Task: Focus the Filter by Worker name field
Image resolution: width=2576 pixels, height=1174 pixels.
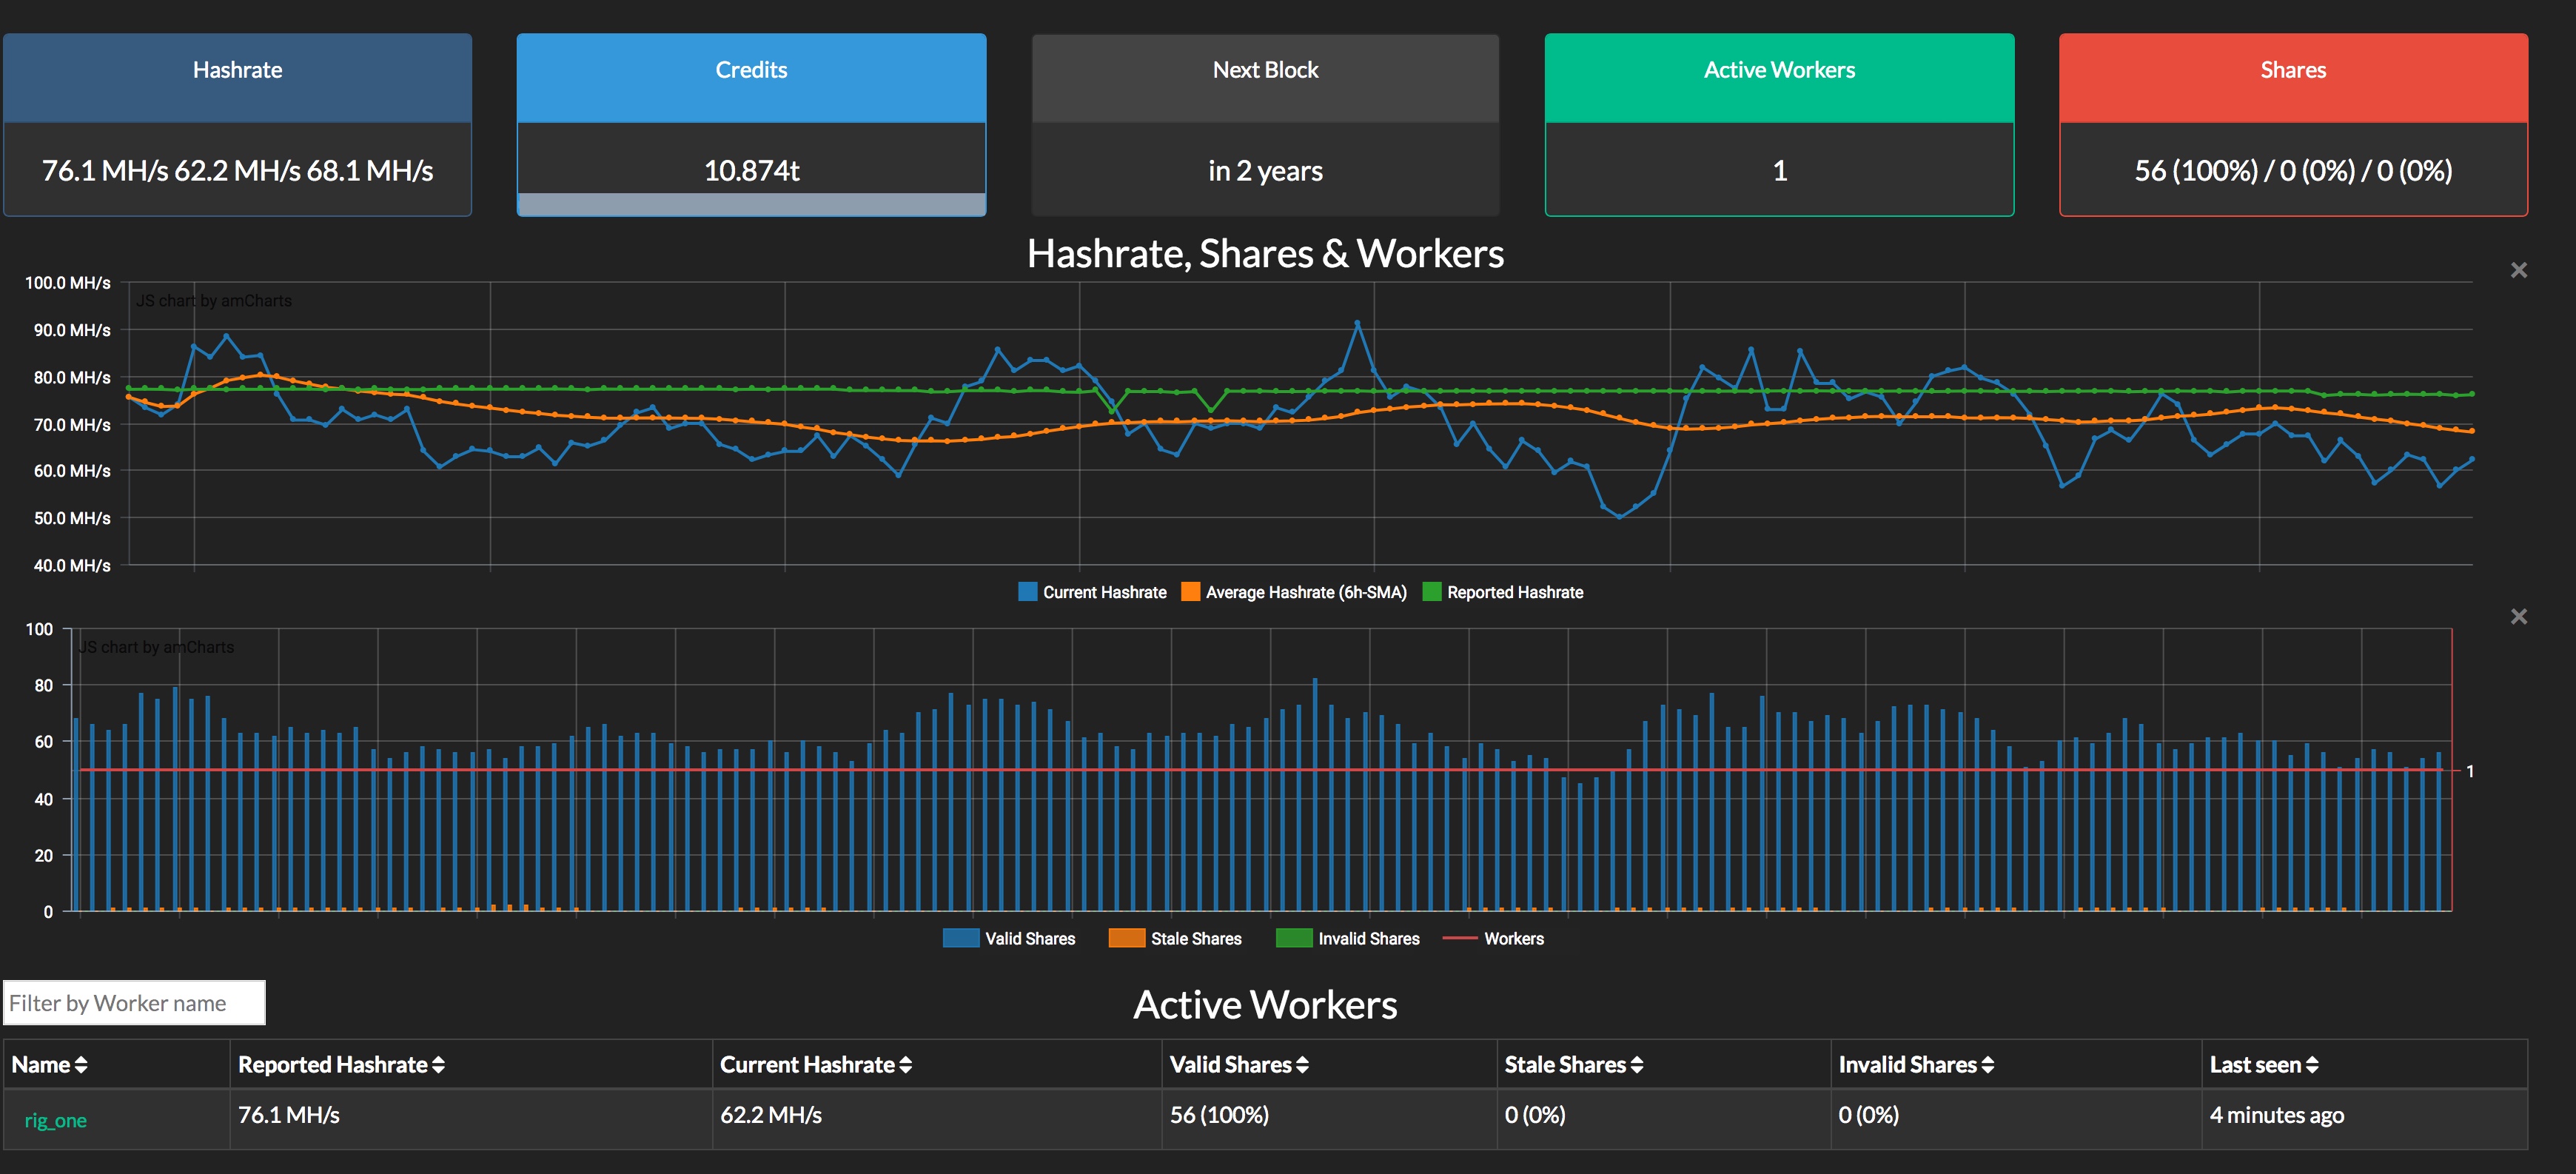Action: coord(134,1002)
